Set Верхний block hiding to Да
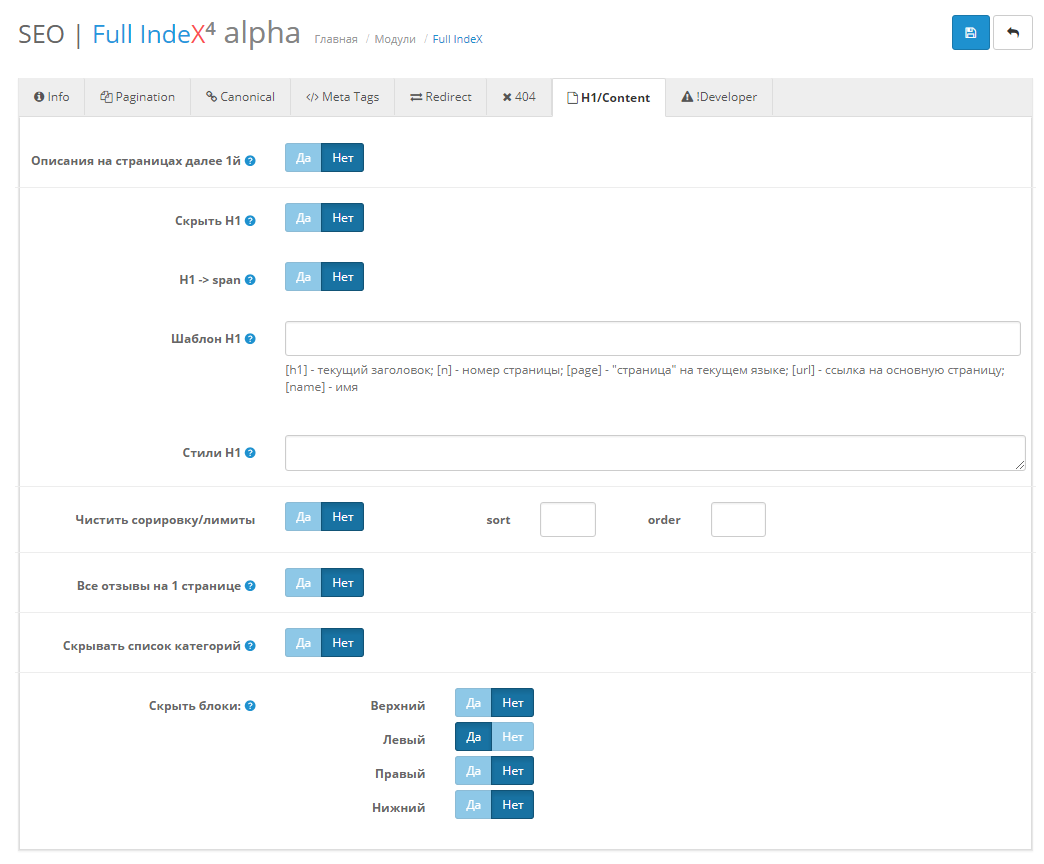 [x=473, y=703]
